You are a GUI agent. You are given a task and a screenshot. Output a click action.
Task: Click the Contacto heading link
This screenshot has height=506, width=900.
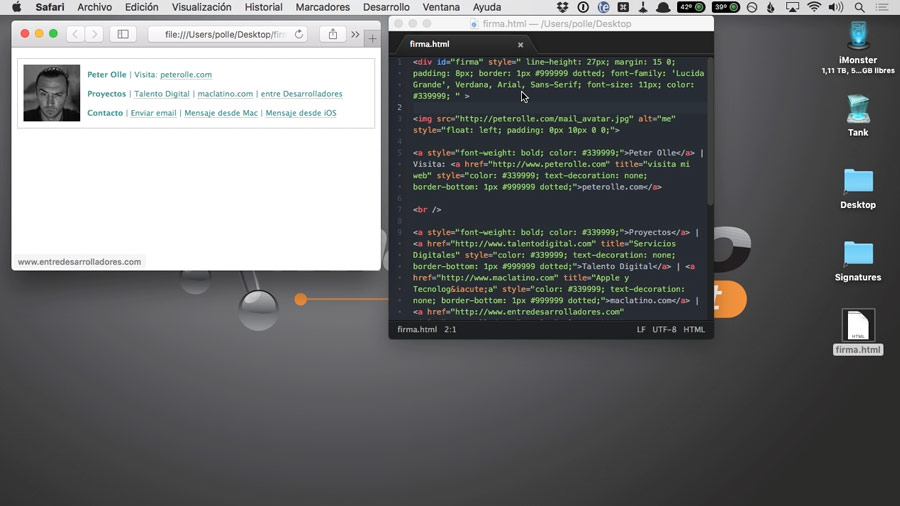point(105,113)
